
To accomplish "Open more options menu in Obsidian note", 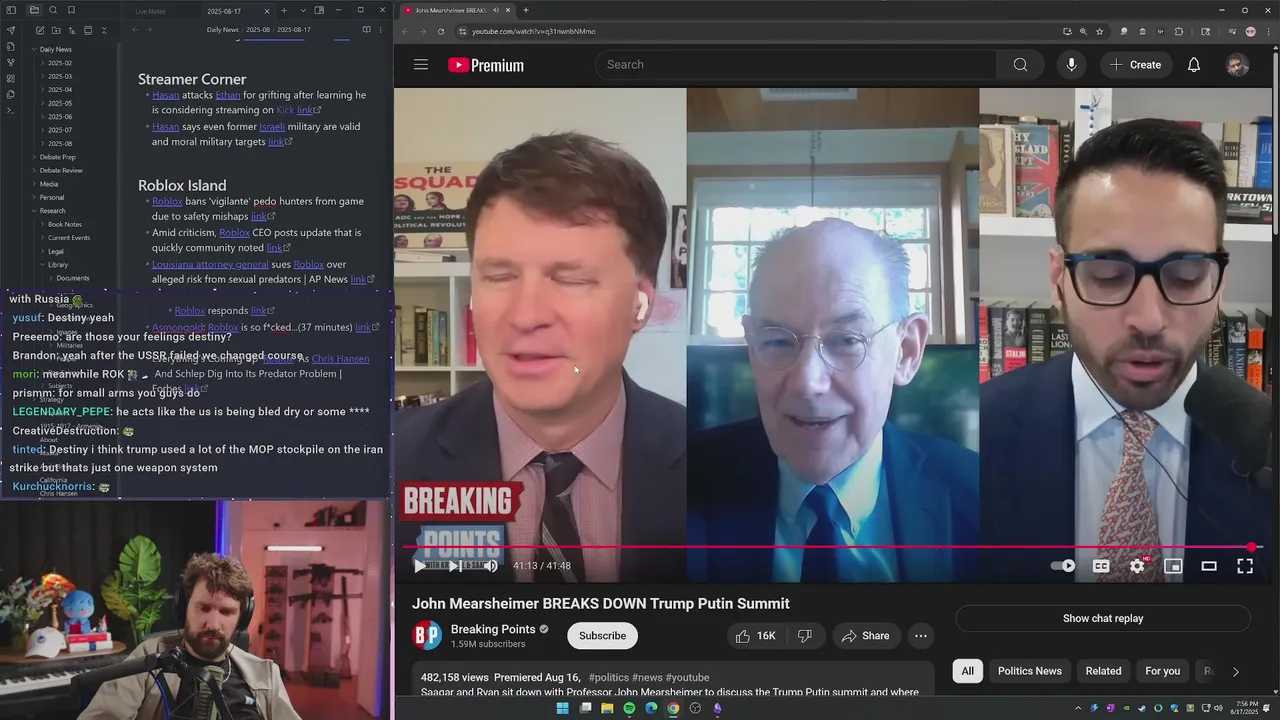I will pos(382,30).
